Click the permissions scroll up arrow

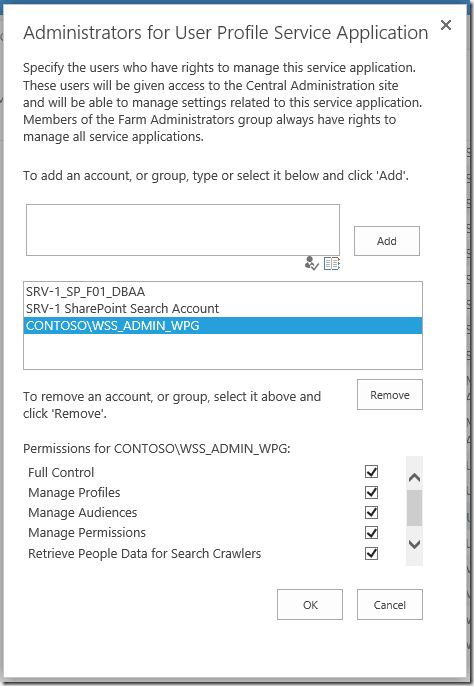[414, 477]
